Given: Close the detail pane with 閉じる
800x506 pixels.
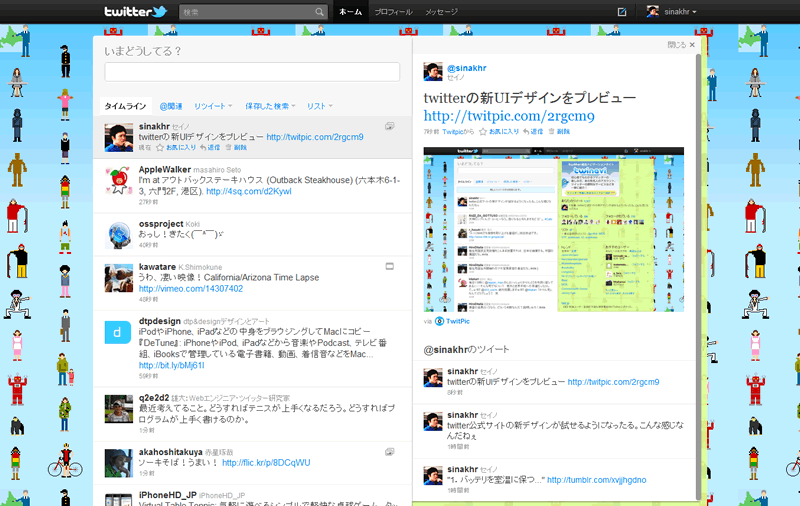Looking at the screenshot, I should [x=681, y=45].
